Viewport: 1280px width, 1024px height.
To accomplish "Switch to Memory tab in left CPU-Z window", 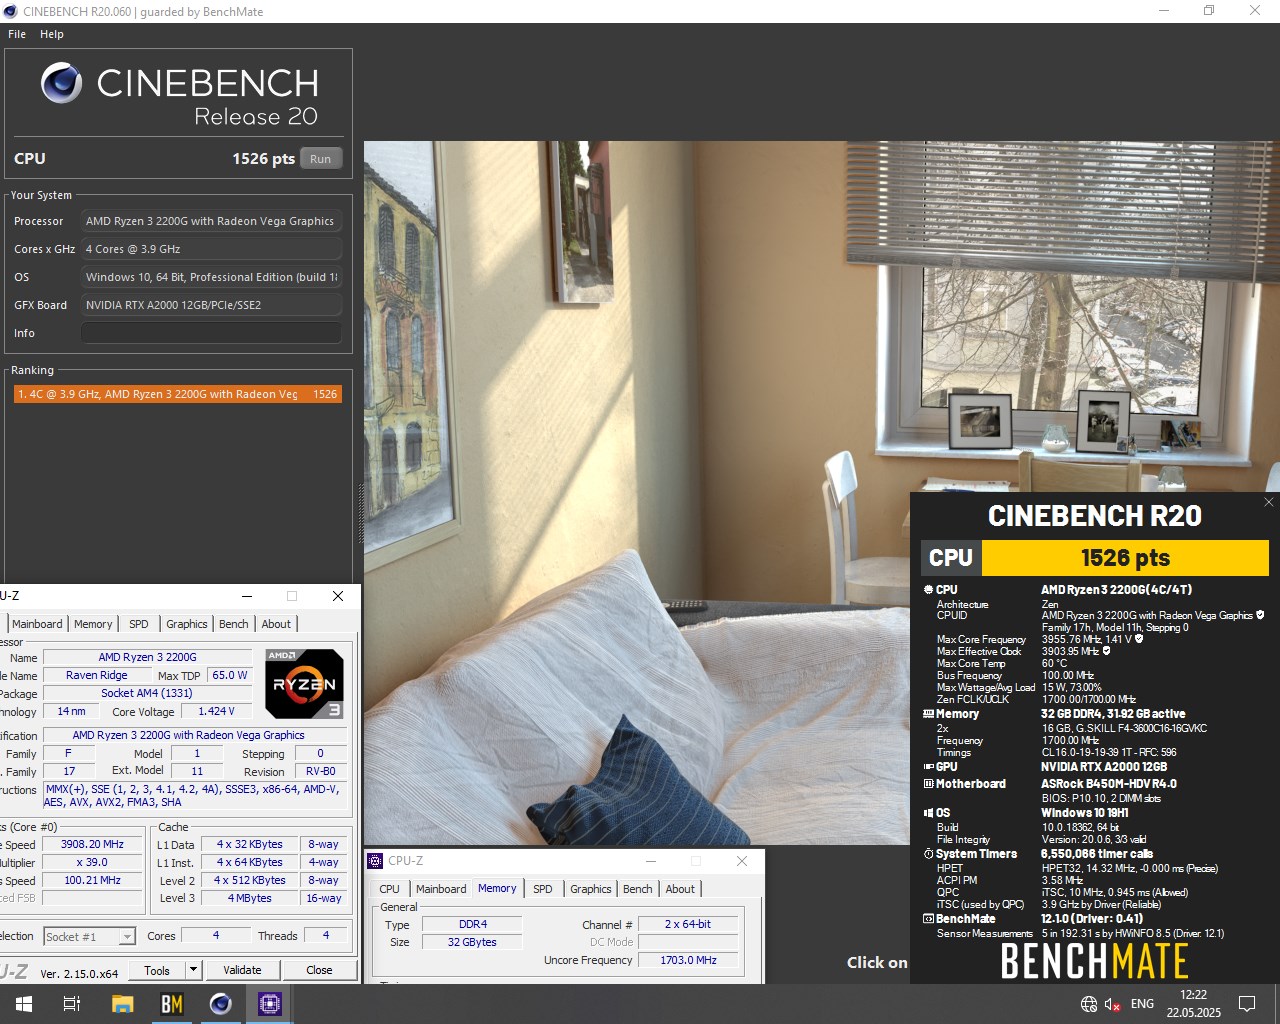I will [x=93, y=624].
